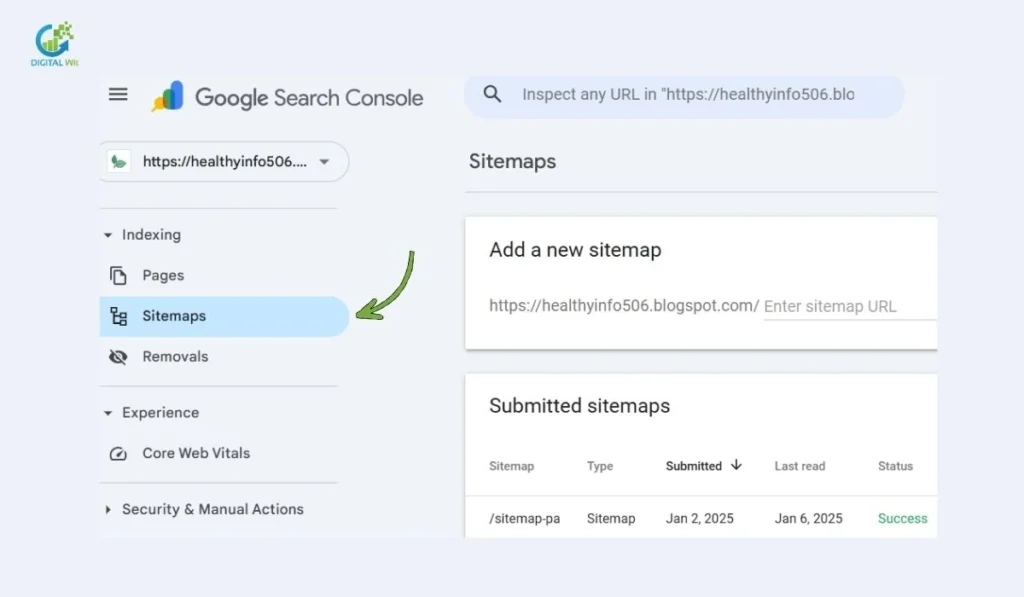The width and height of the screenshot is (1024, 597).
Task: Collapse the Experience section
Action: coord(108,412)
